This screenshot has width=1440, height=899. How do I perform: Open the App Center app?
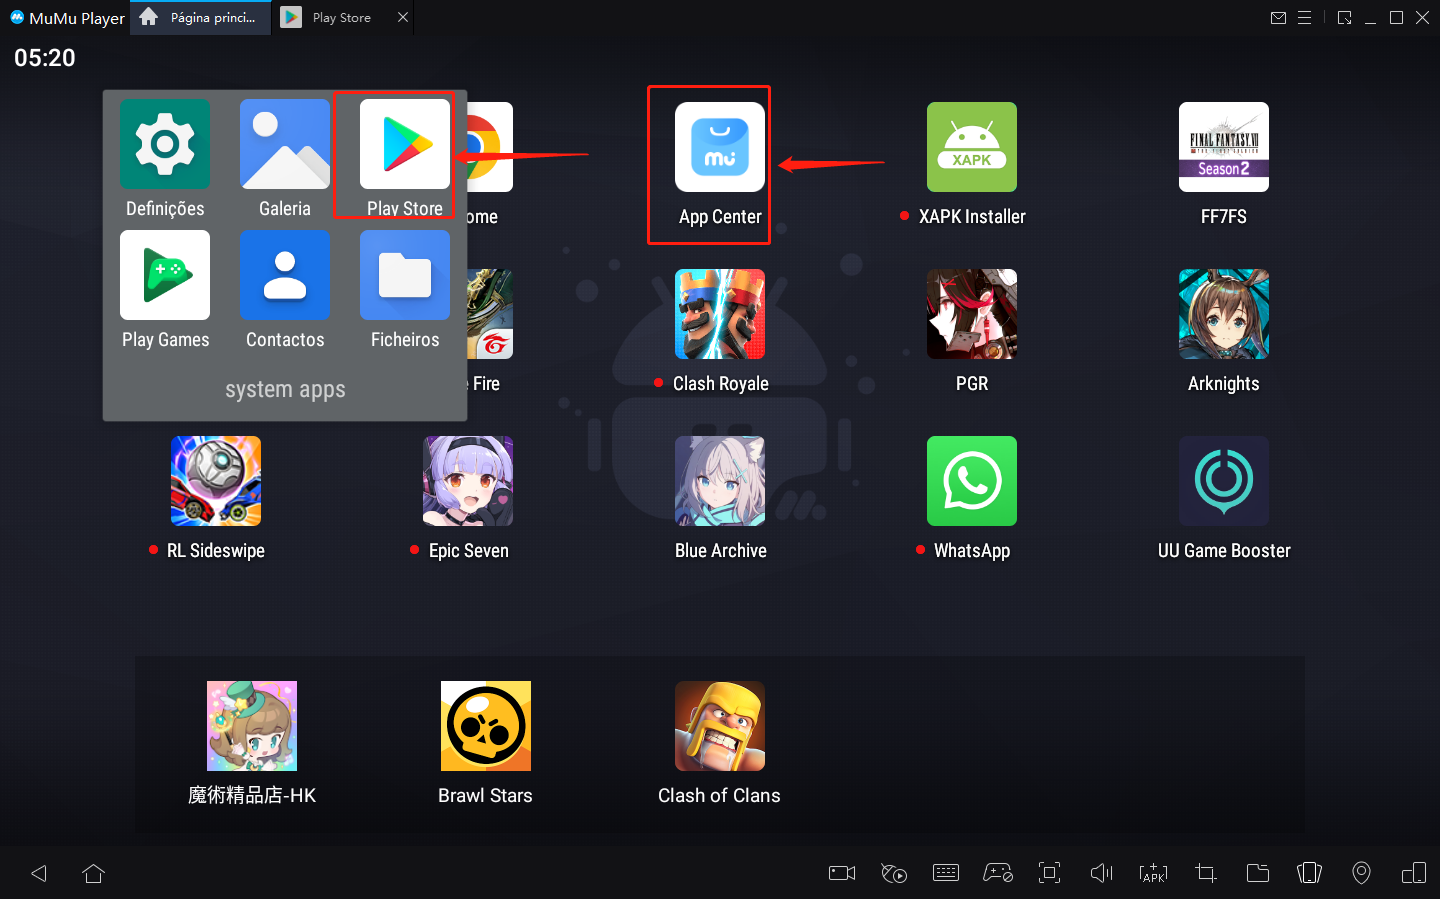[x=719, y=147]
